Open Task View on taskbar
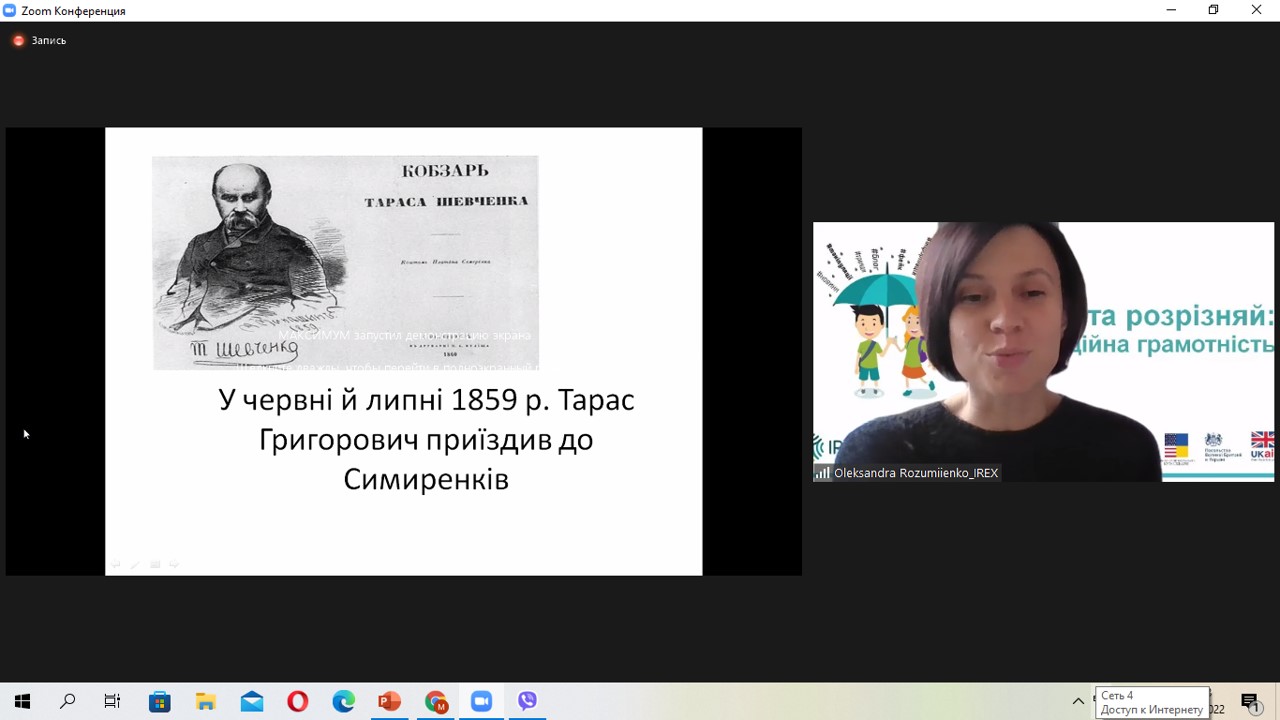This screenshot has width=1280, height=720. tap(112, 702)
